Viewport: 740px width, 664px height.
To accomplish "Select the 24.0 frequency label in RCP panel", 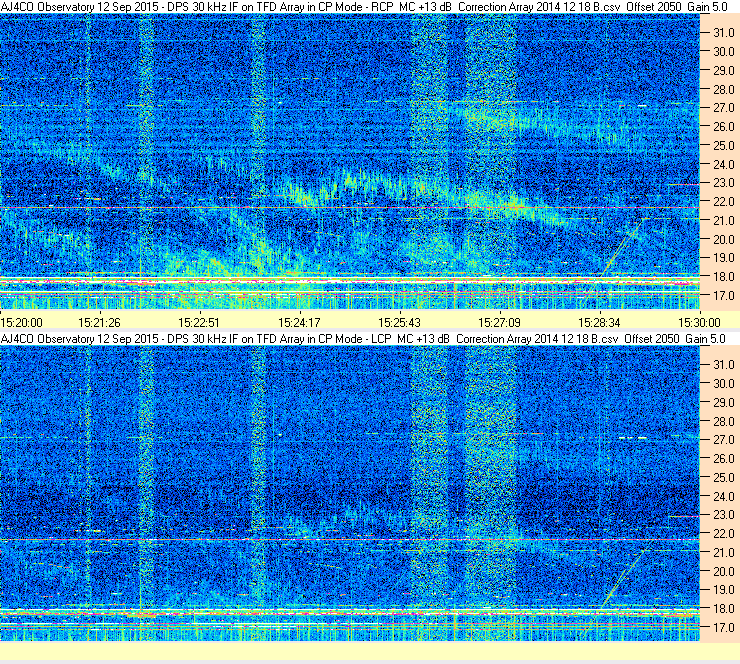I will pyautogui.click(x=724, y=165).
